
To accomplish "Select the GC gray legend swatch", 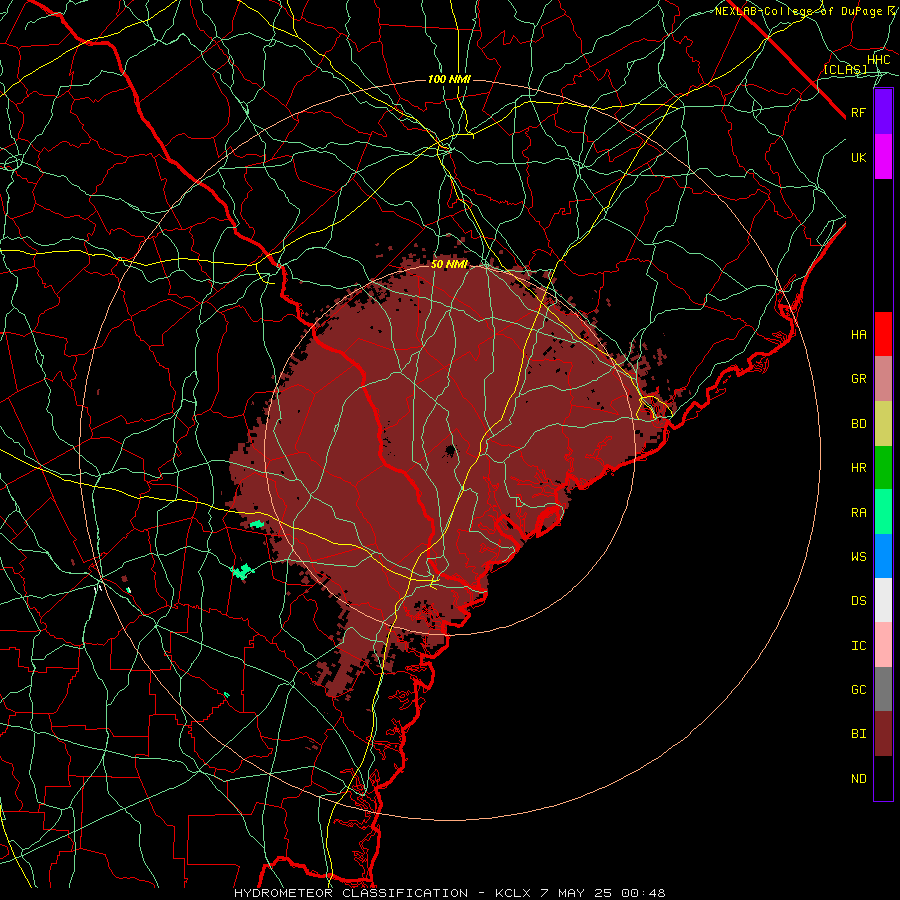I will click(883, 689).
